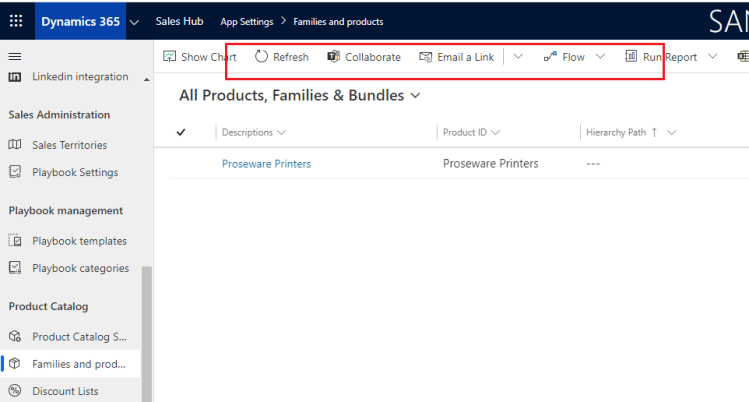Screen dimensions: 749x402
Task: Open LinkedIn integration in the sidebar
Action: point(80,76)
